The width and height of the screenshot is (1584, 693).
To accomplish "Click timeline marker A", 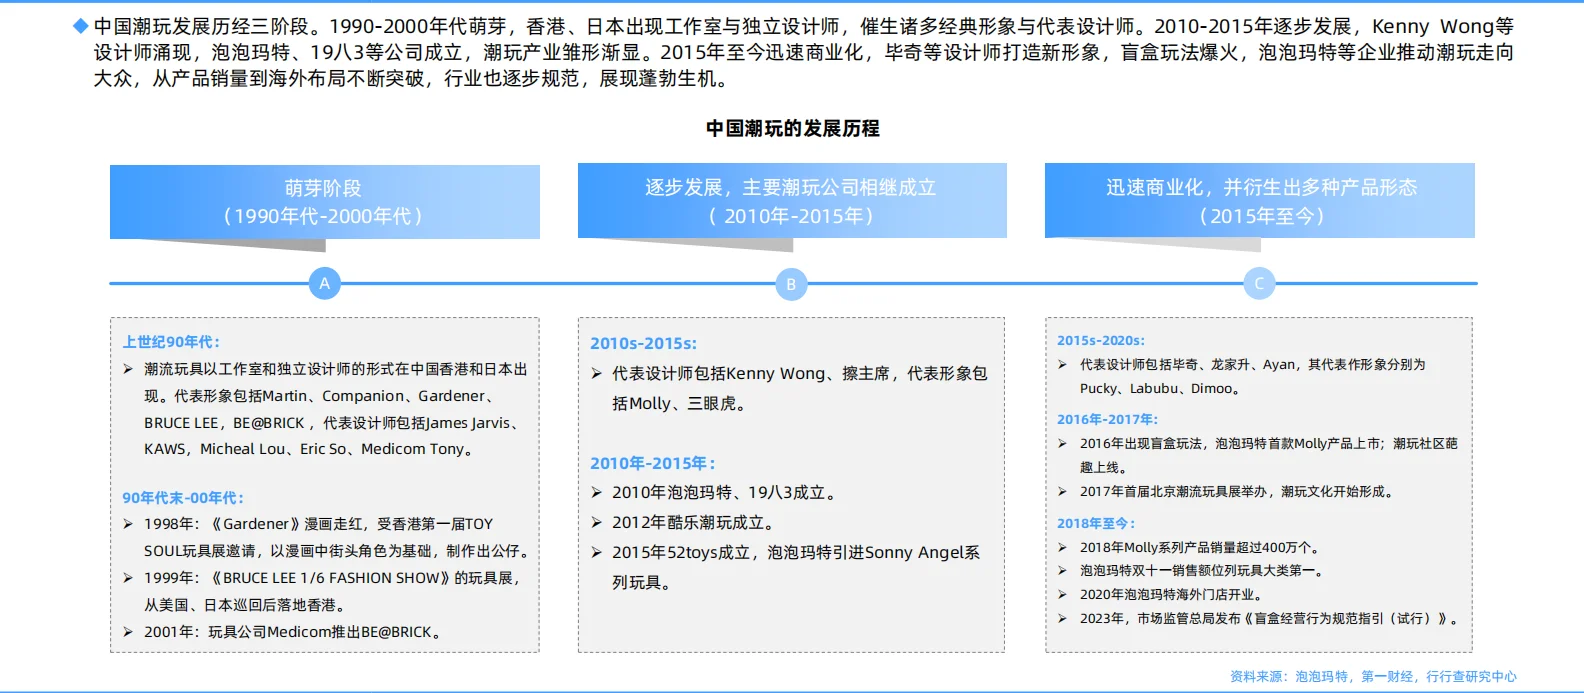I will (x=324, y=283).
